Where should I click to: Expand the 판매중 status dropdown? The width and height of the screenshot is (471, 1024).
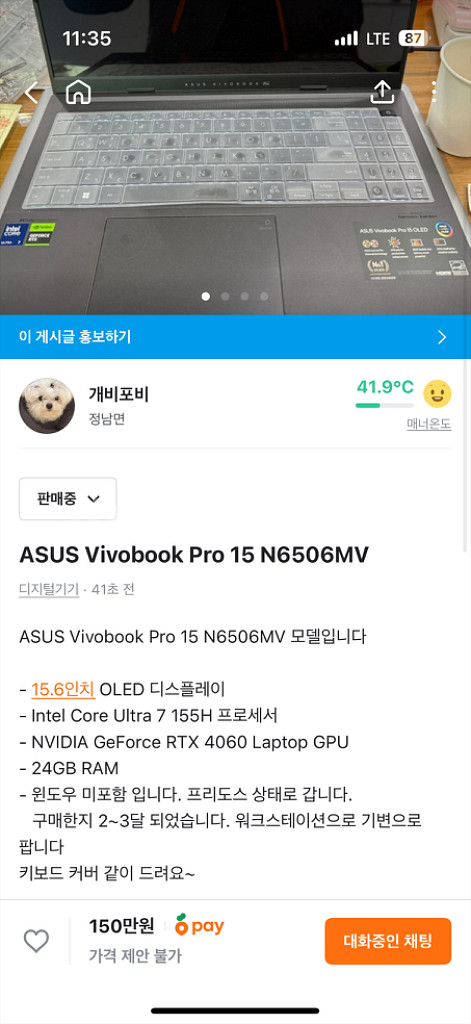[x=68, y=499]
